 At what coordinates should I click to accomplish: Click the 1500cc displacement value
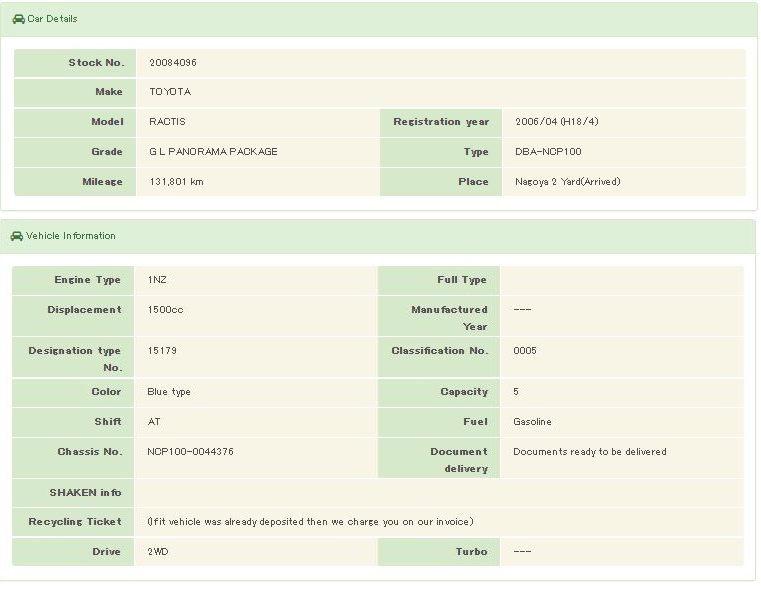point(165,310)
